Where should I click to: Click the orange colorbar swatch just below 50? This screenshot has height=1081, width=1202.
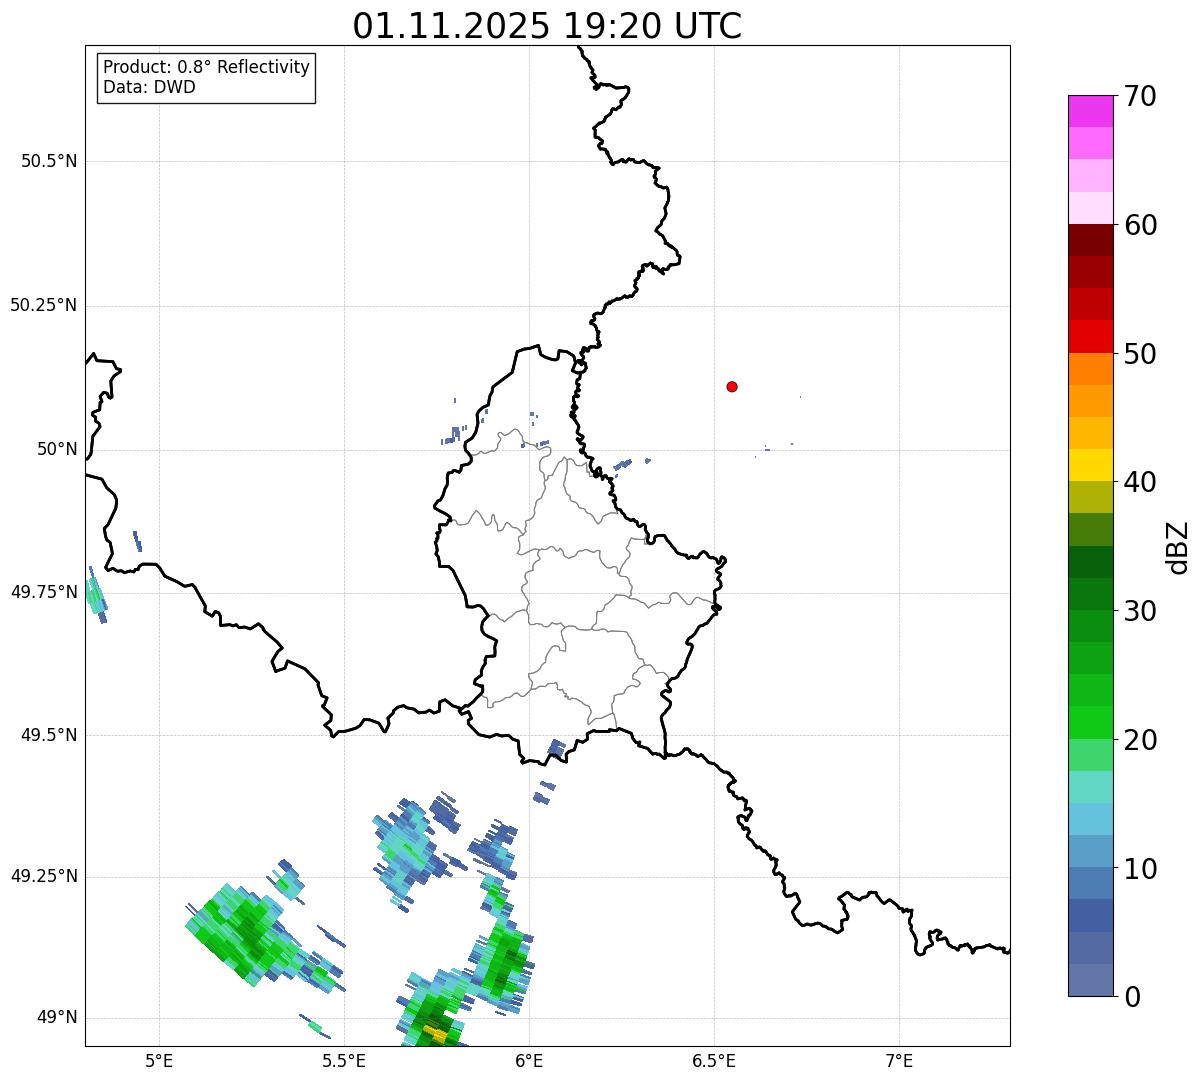1090,369
